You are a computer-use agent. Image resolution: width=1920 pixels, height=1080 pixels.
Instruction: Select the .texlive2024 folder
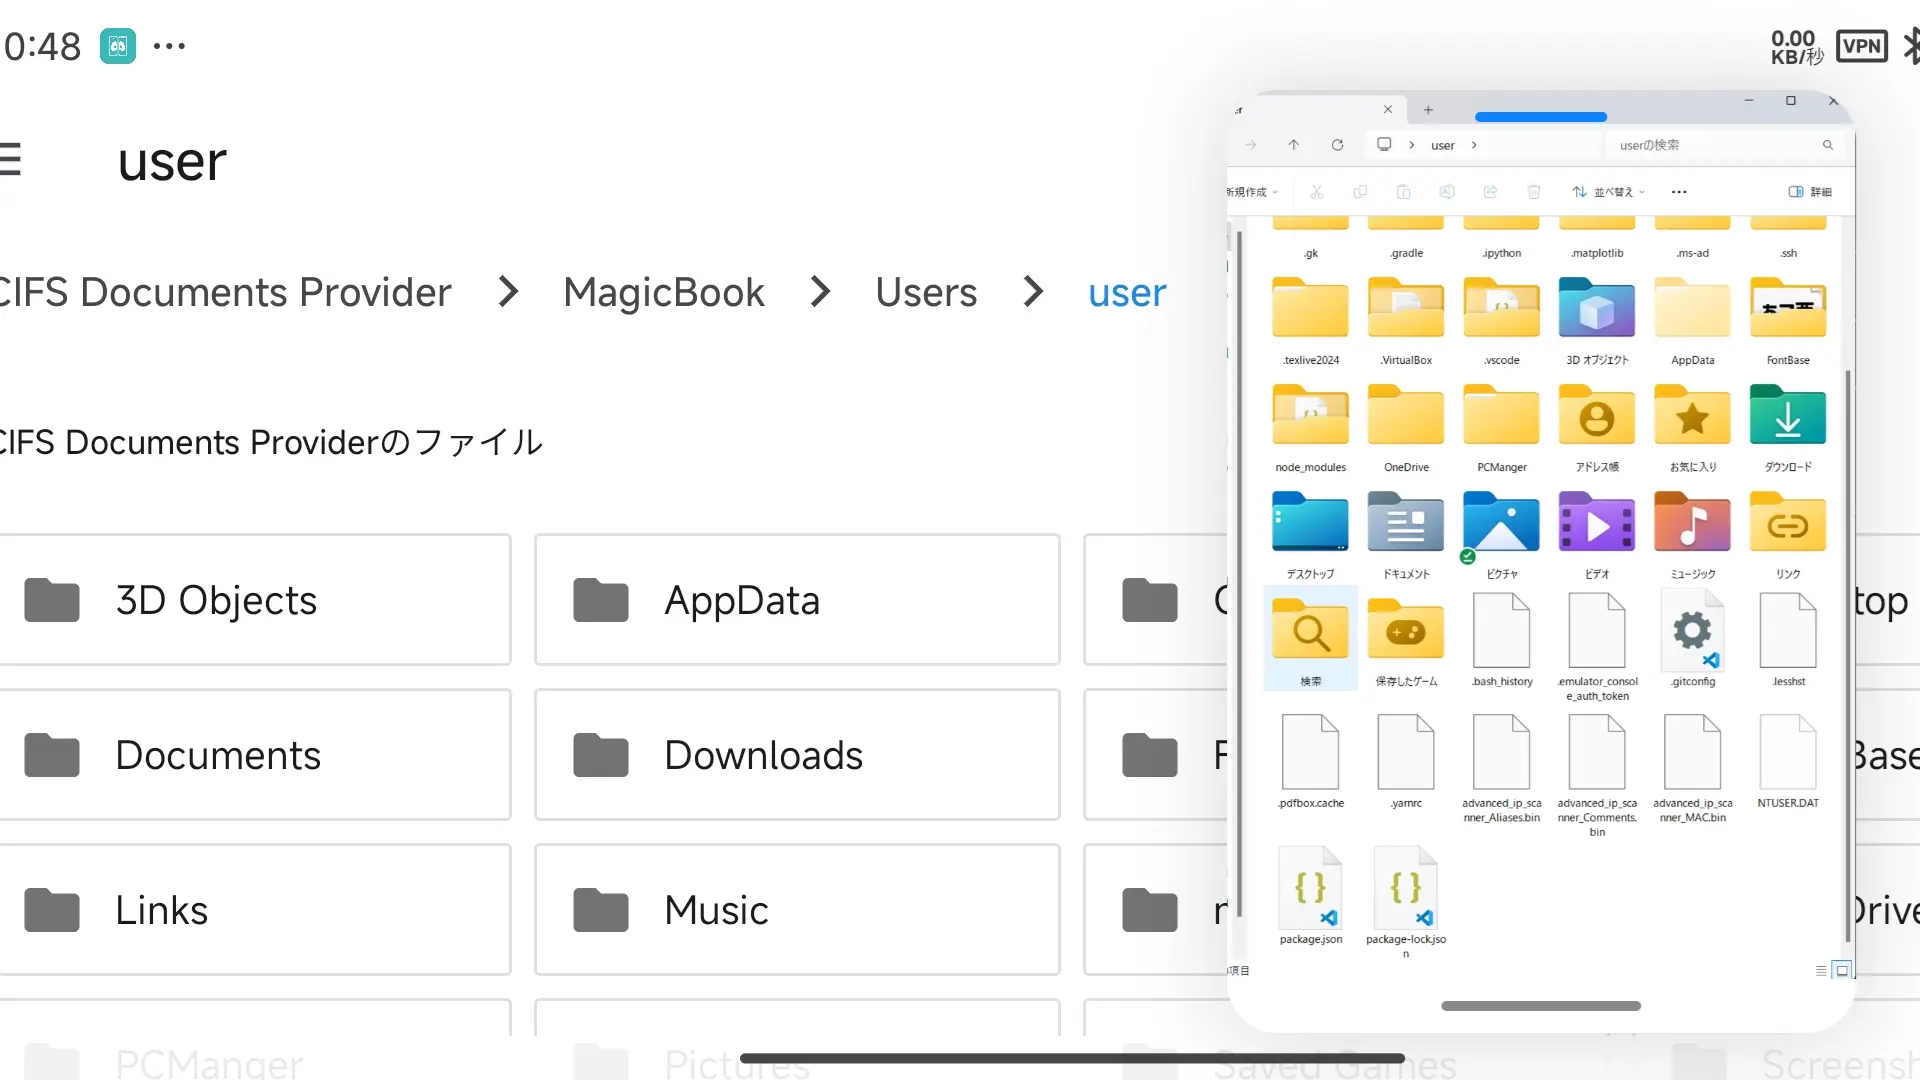(1310, 322)
